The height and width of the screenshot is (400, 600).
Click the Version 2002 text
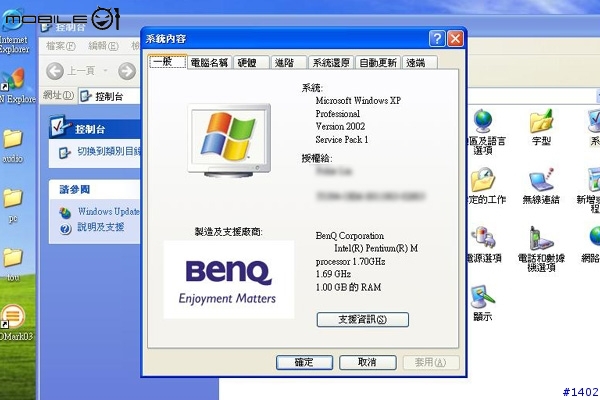340,126
